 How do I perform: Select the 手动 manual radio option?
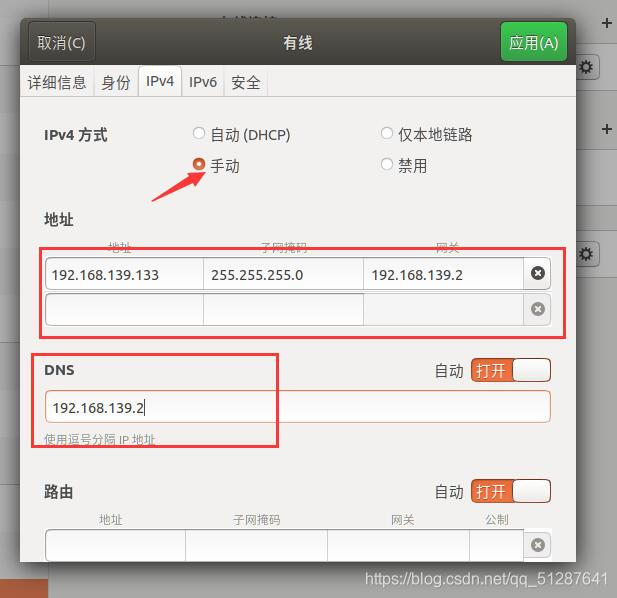click(216, 165)
